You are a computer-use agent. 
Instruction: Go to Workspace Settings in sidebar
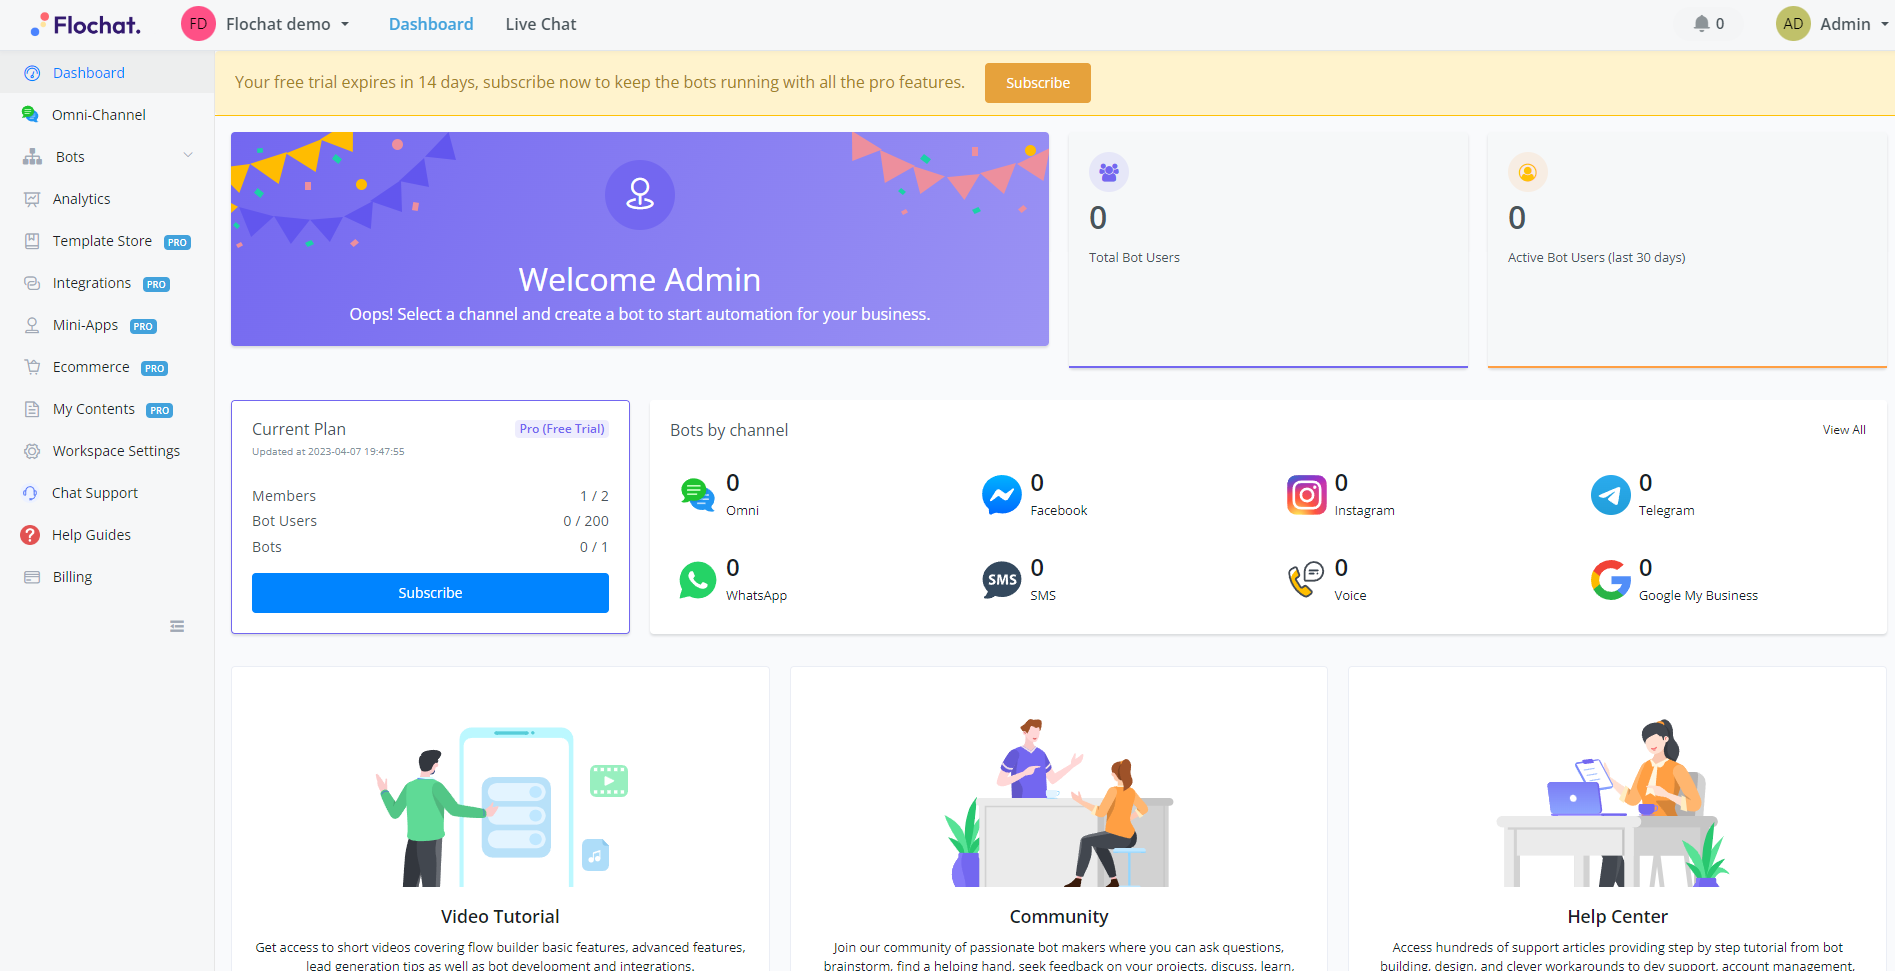click(116, 451)
